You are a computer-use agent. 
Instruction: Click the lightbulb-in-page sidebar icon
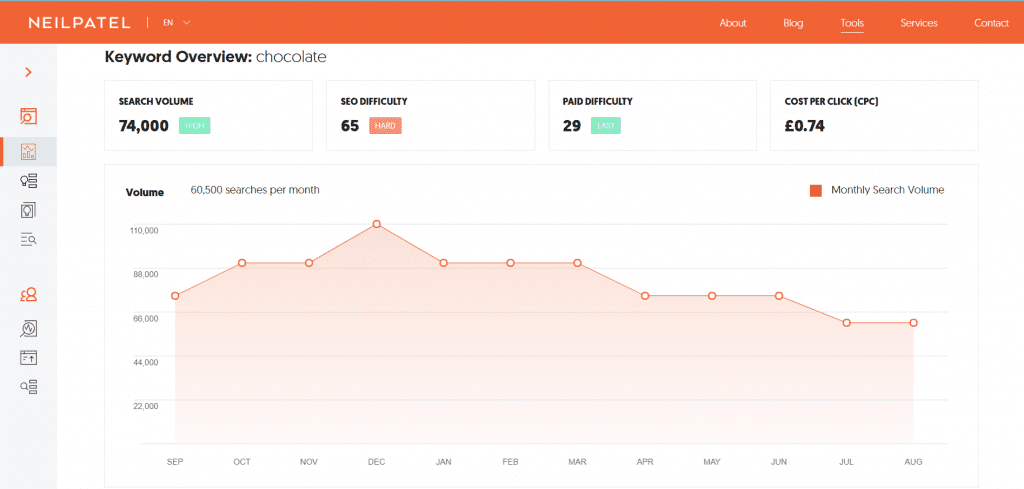(x=28, y=210)
